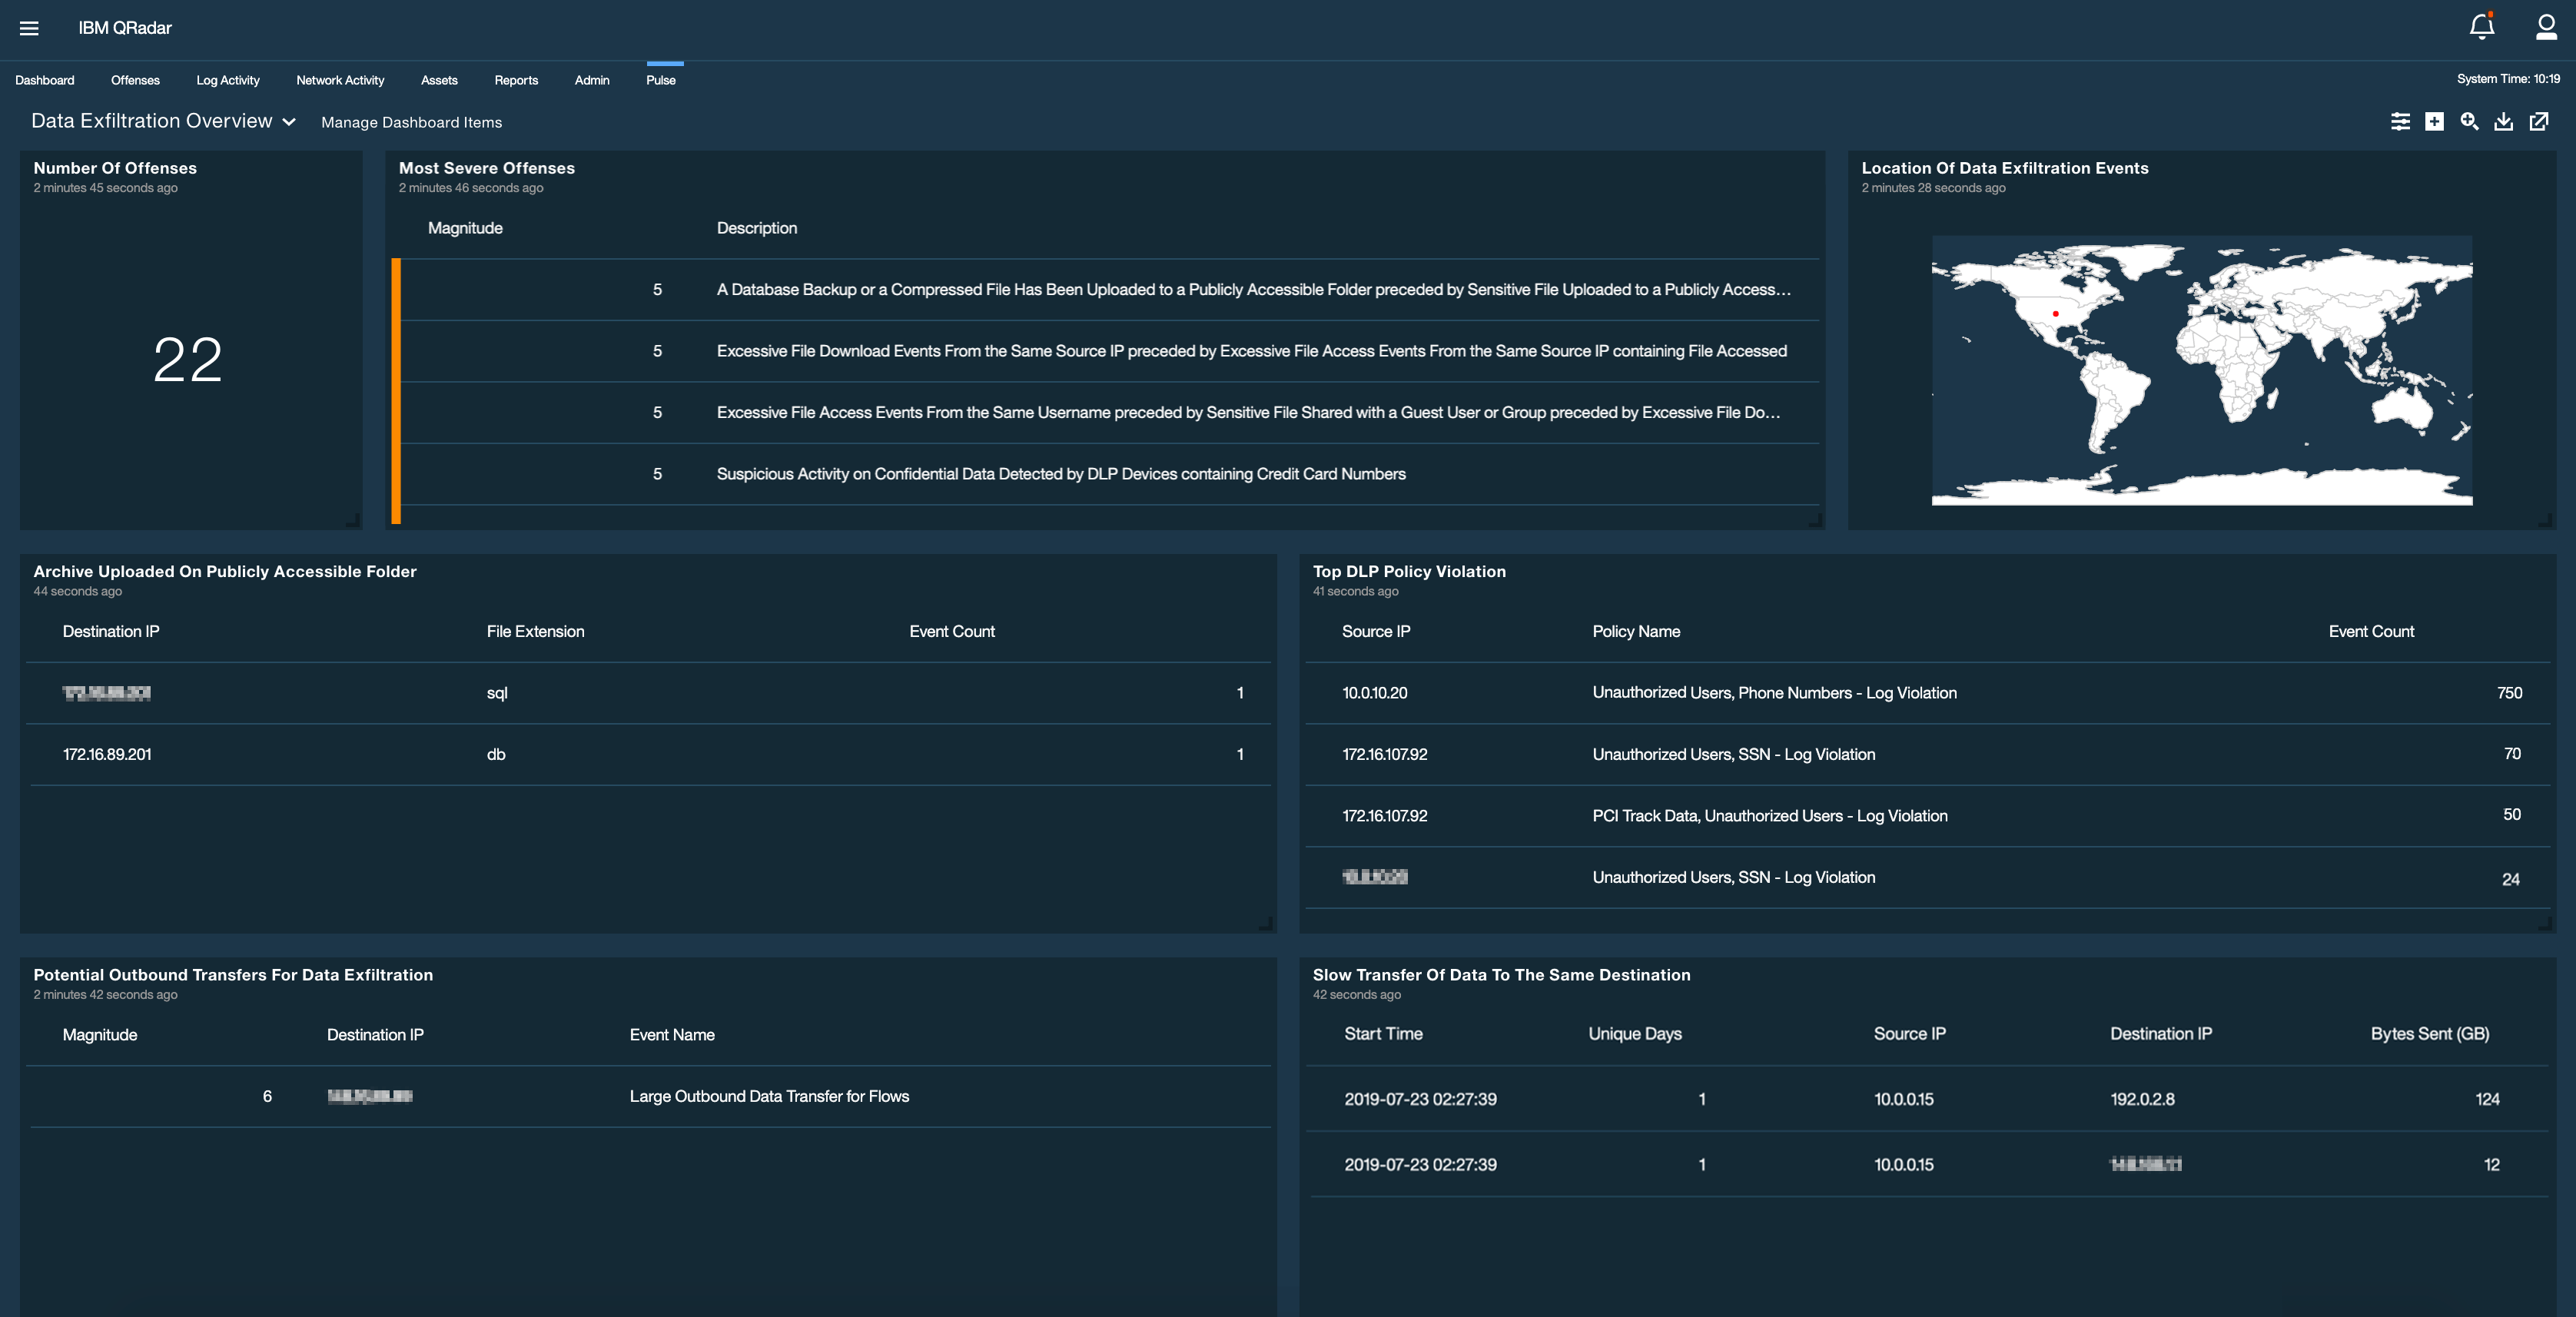Click the zoom magnifier icon
The image size is (2576, 1317).
point(2470,121)
